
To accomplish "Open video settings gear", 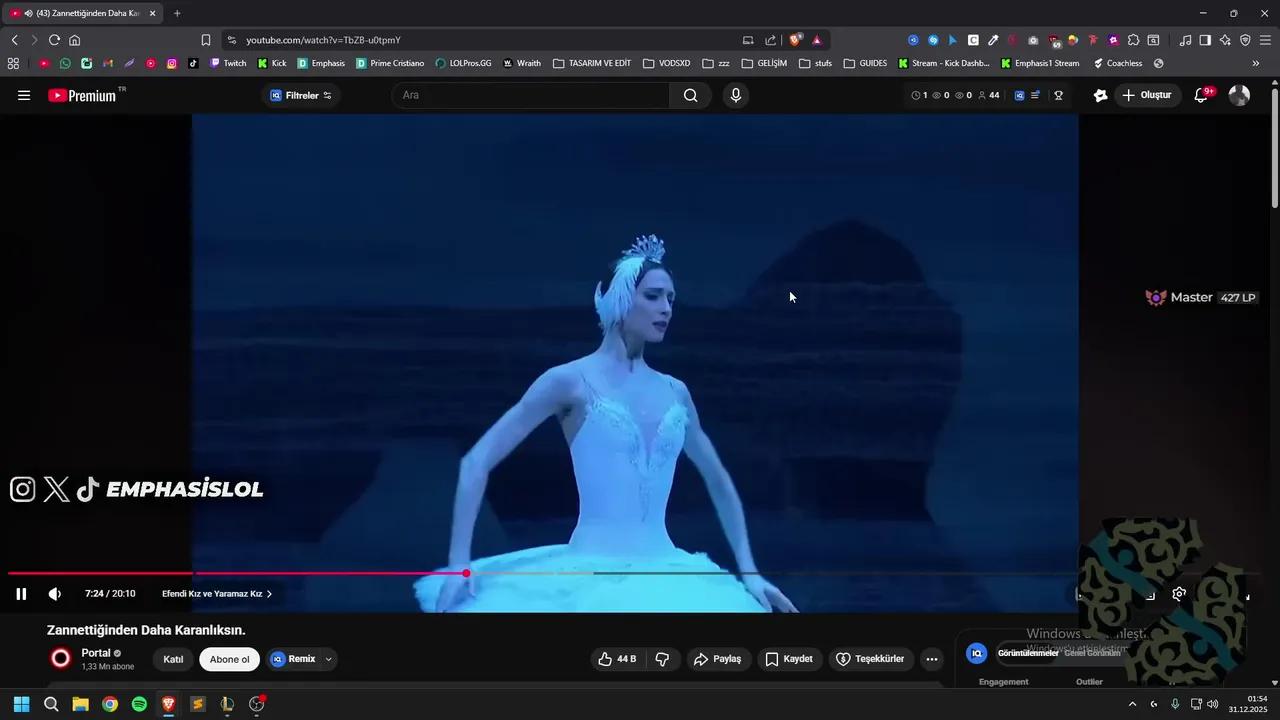I will (1179, 594).
